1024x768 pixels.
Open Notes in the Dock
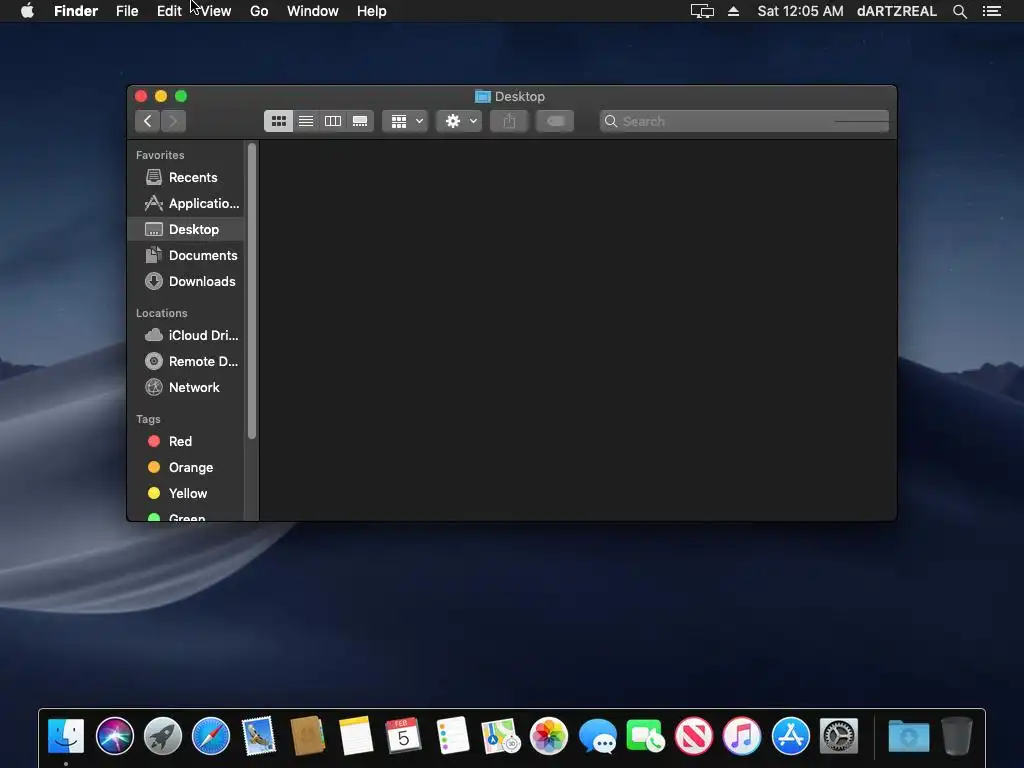[x=356, y=736]
